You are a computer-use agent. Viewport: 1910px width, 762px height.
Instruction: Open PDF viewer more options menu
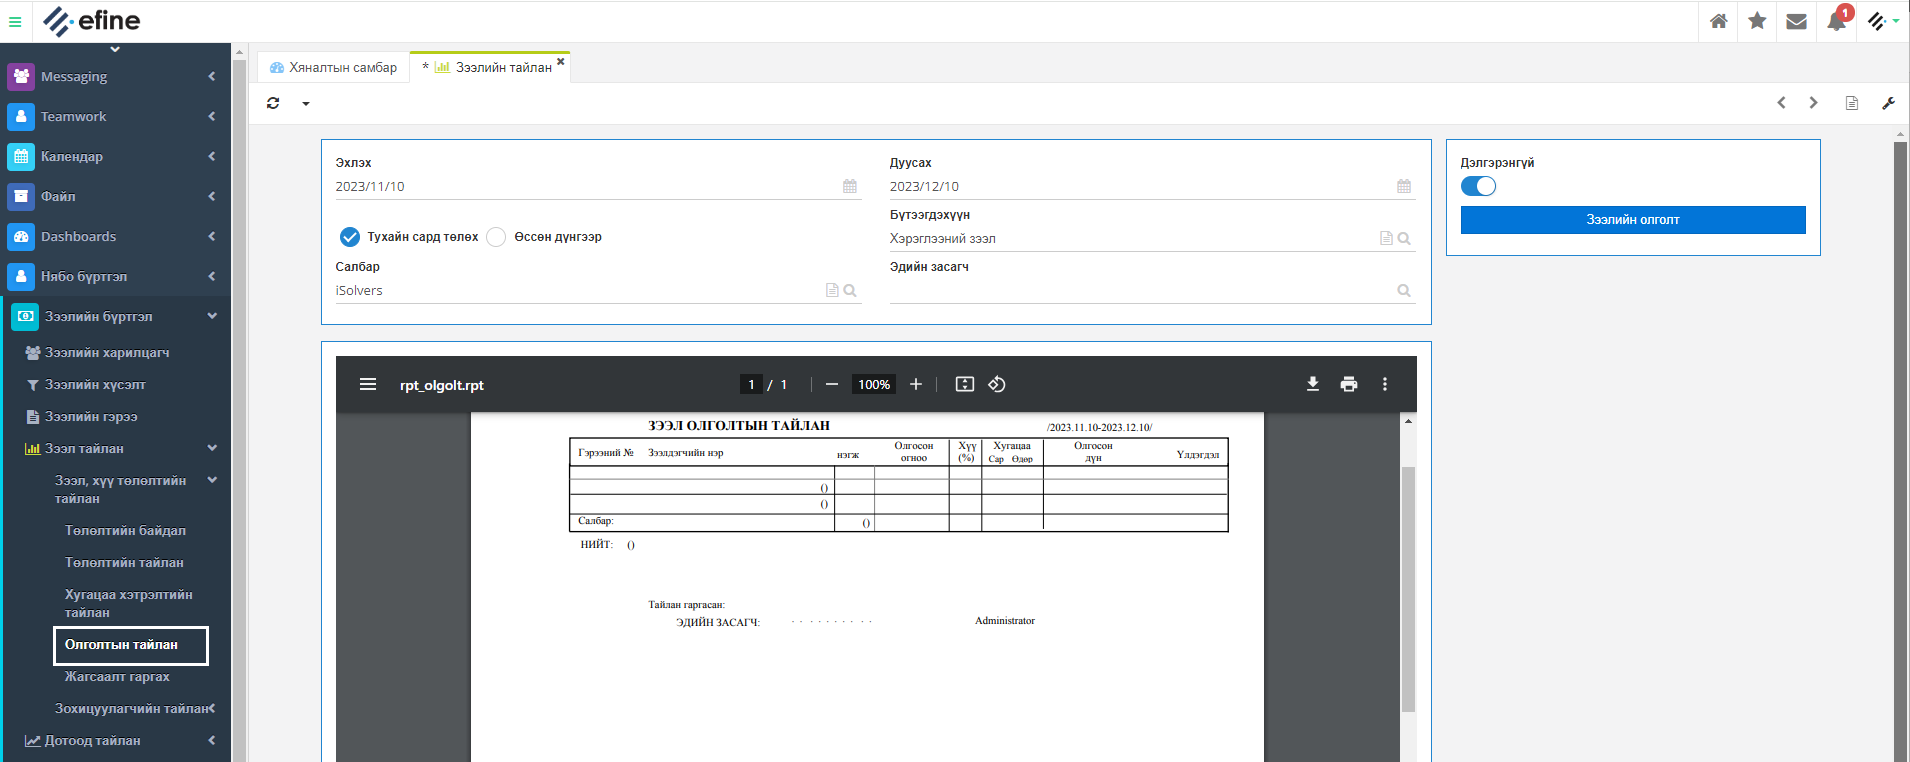click(1385, 384)
